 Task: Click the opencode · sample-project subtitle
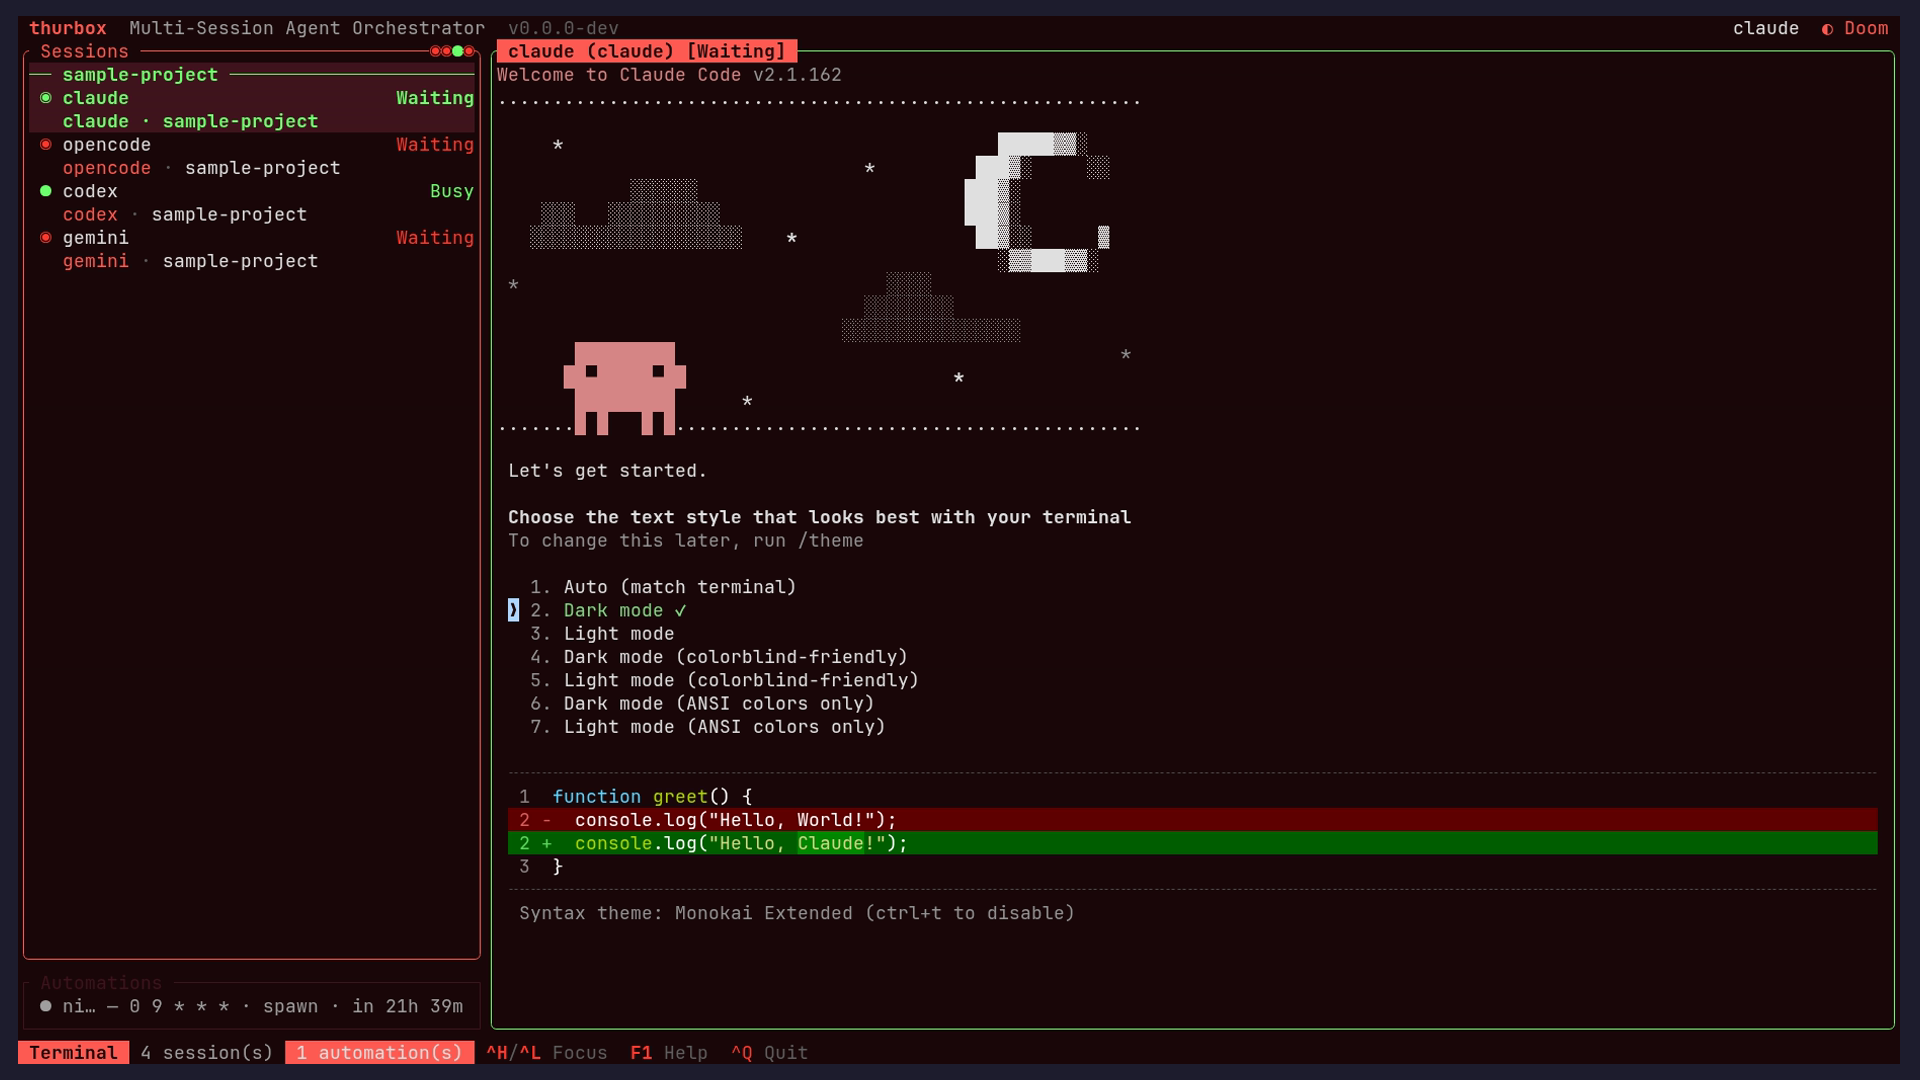pos(201,168)
